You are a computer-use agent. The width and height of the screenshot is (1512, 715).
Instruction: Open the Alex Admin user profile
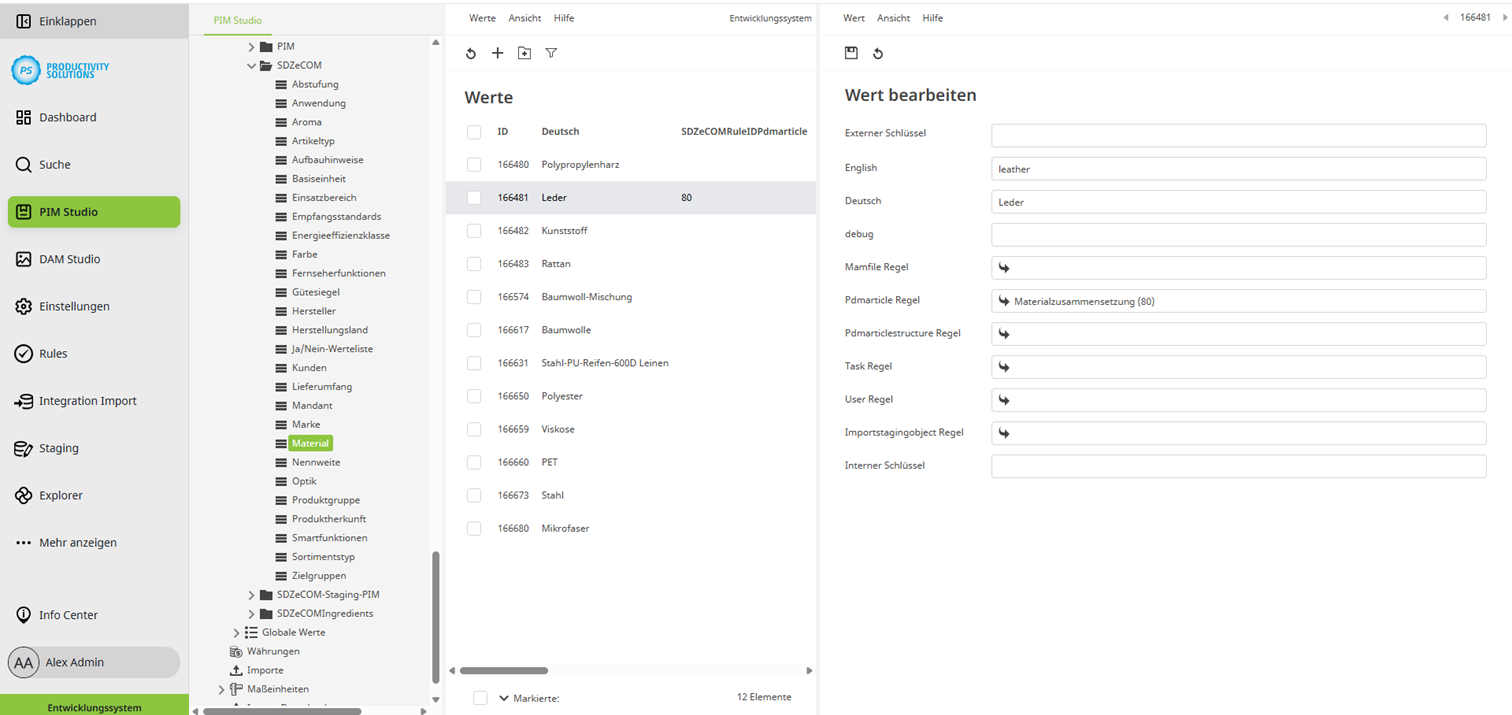(74, 662)
